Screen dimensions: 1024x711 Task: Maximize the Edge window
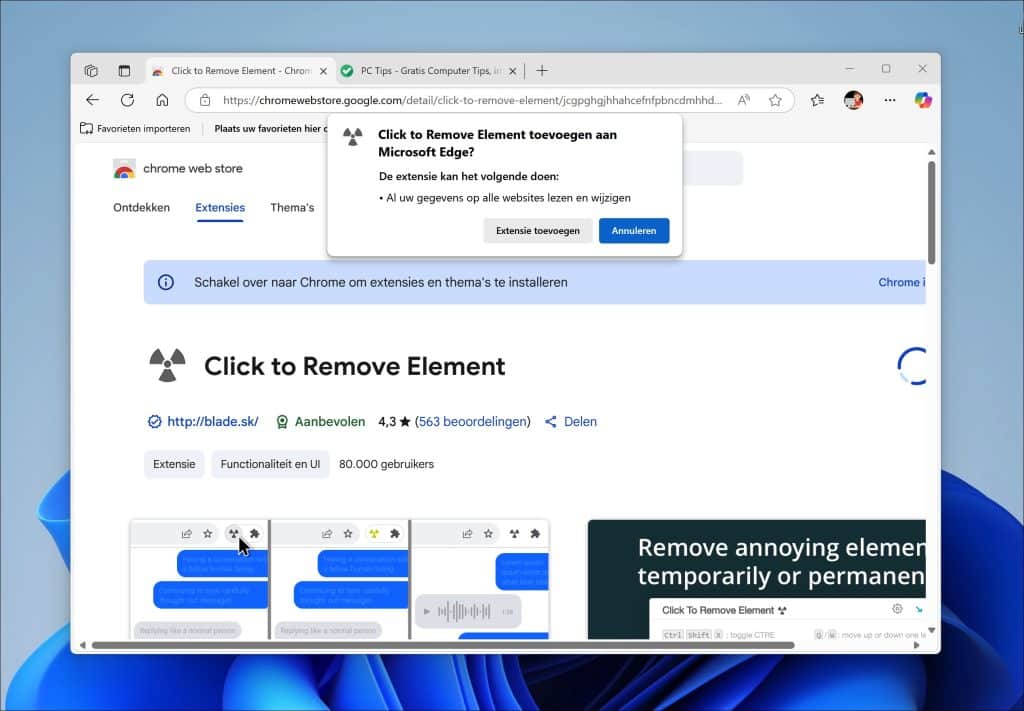click(886, 69)
